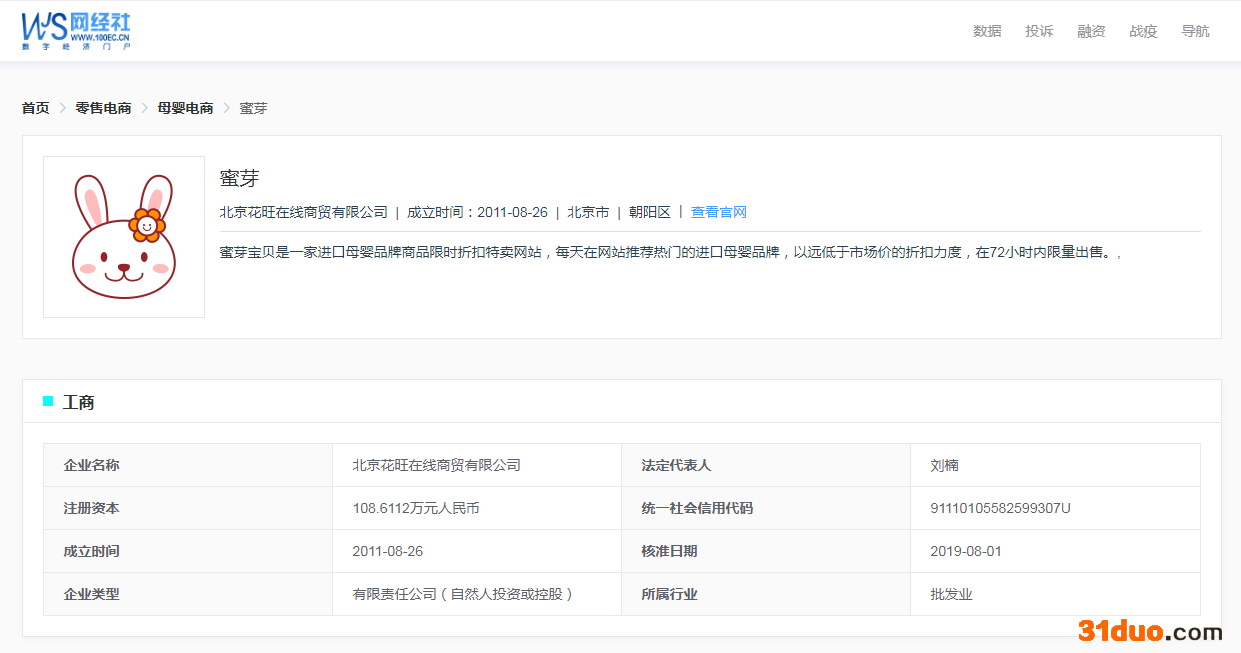This screenshot has height=653, width=1241.
Task: Expand the 导航 menu
Action: (x=1195, y=31)
